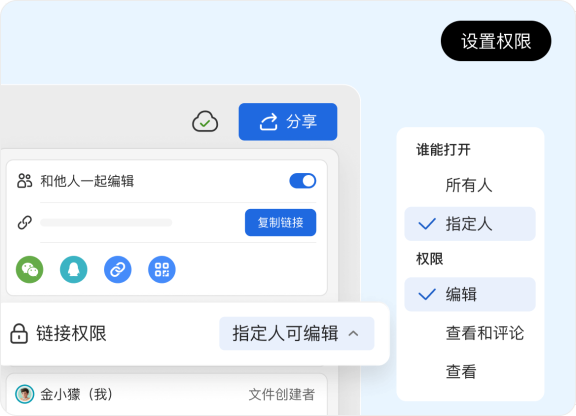
Task: Toggle the 和他人一起编辑 switch
Action: (303, 181)
